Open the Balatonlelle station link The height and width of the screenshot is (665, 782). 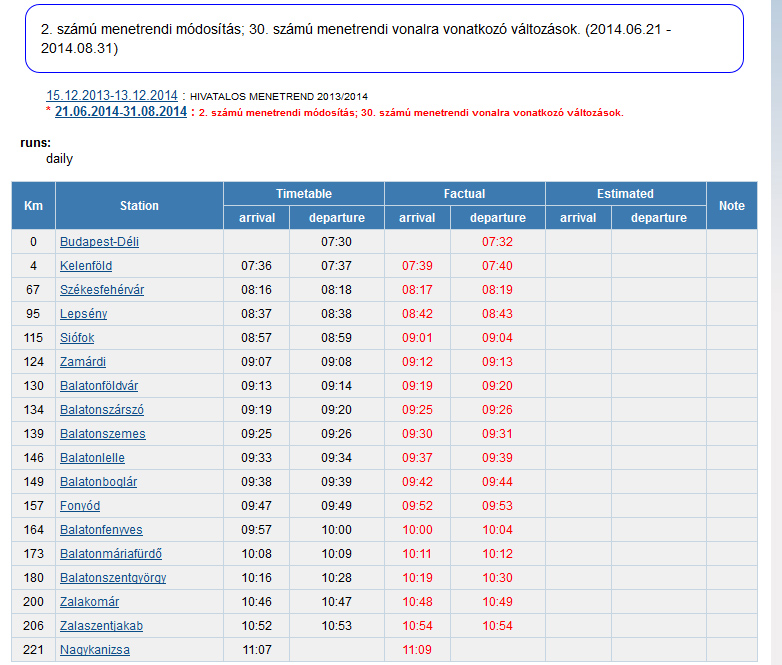tap(92, 457)
